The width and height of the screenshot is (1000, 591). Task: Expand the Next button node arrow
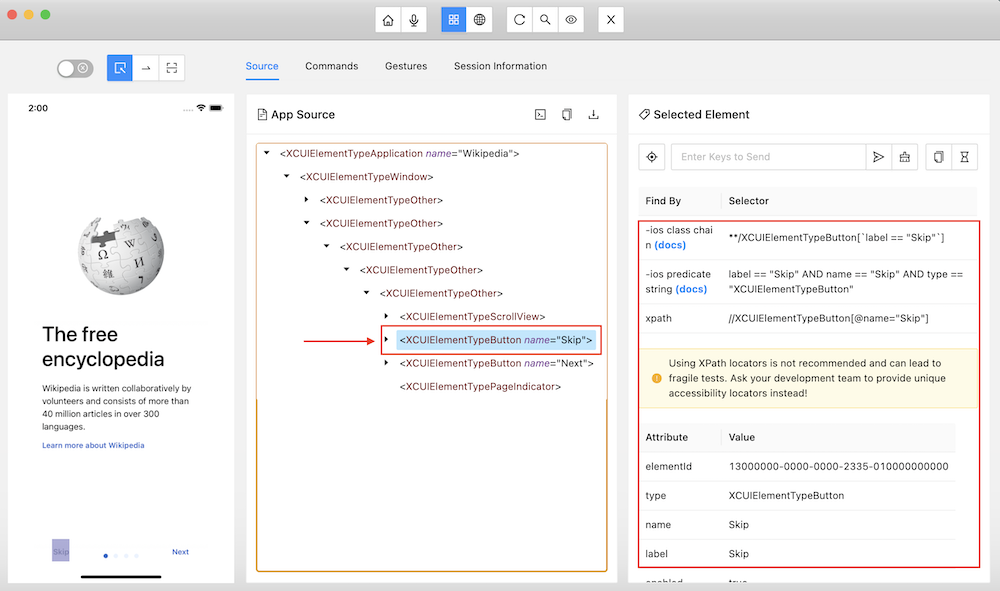(x=386, y=363)
